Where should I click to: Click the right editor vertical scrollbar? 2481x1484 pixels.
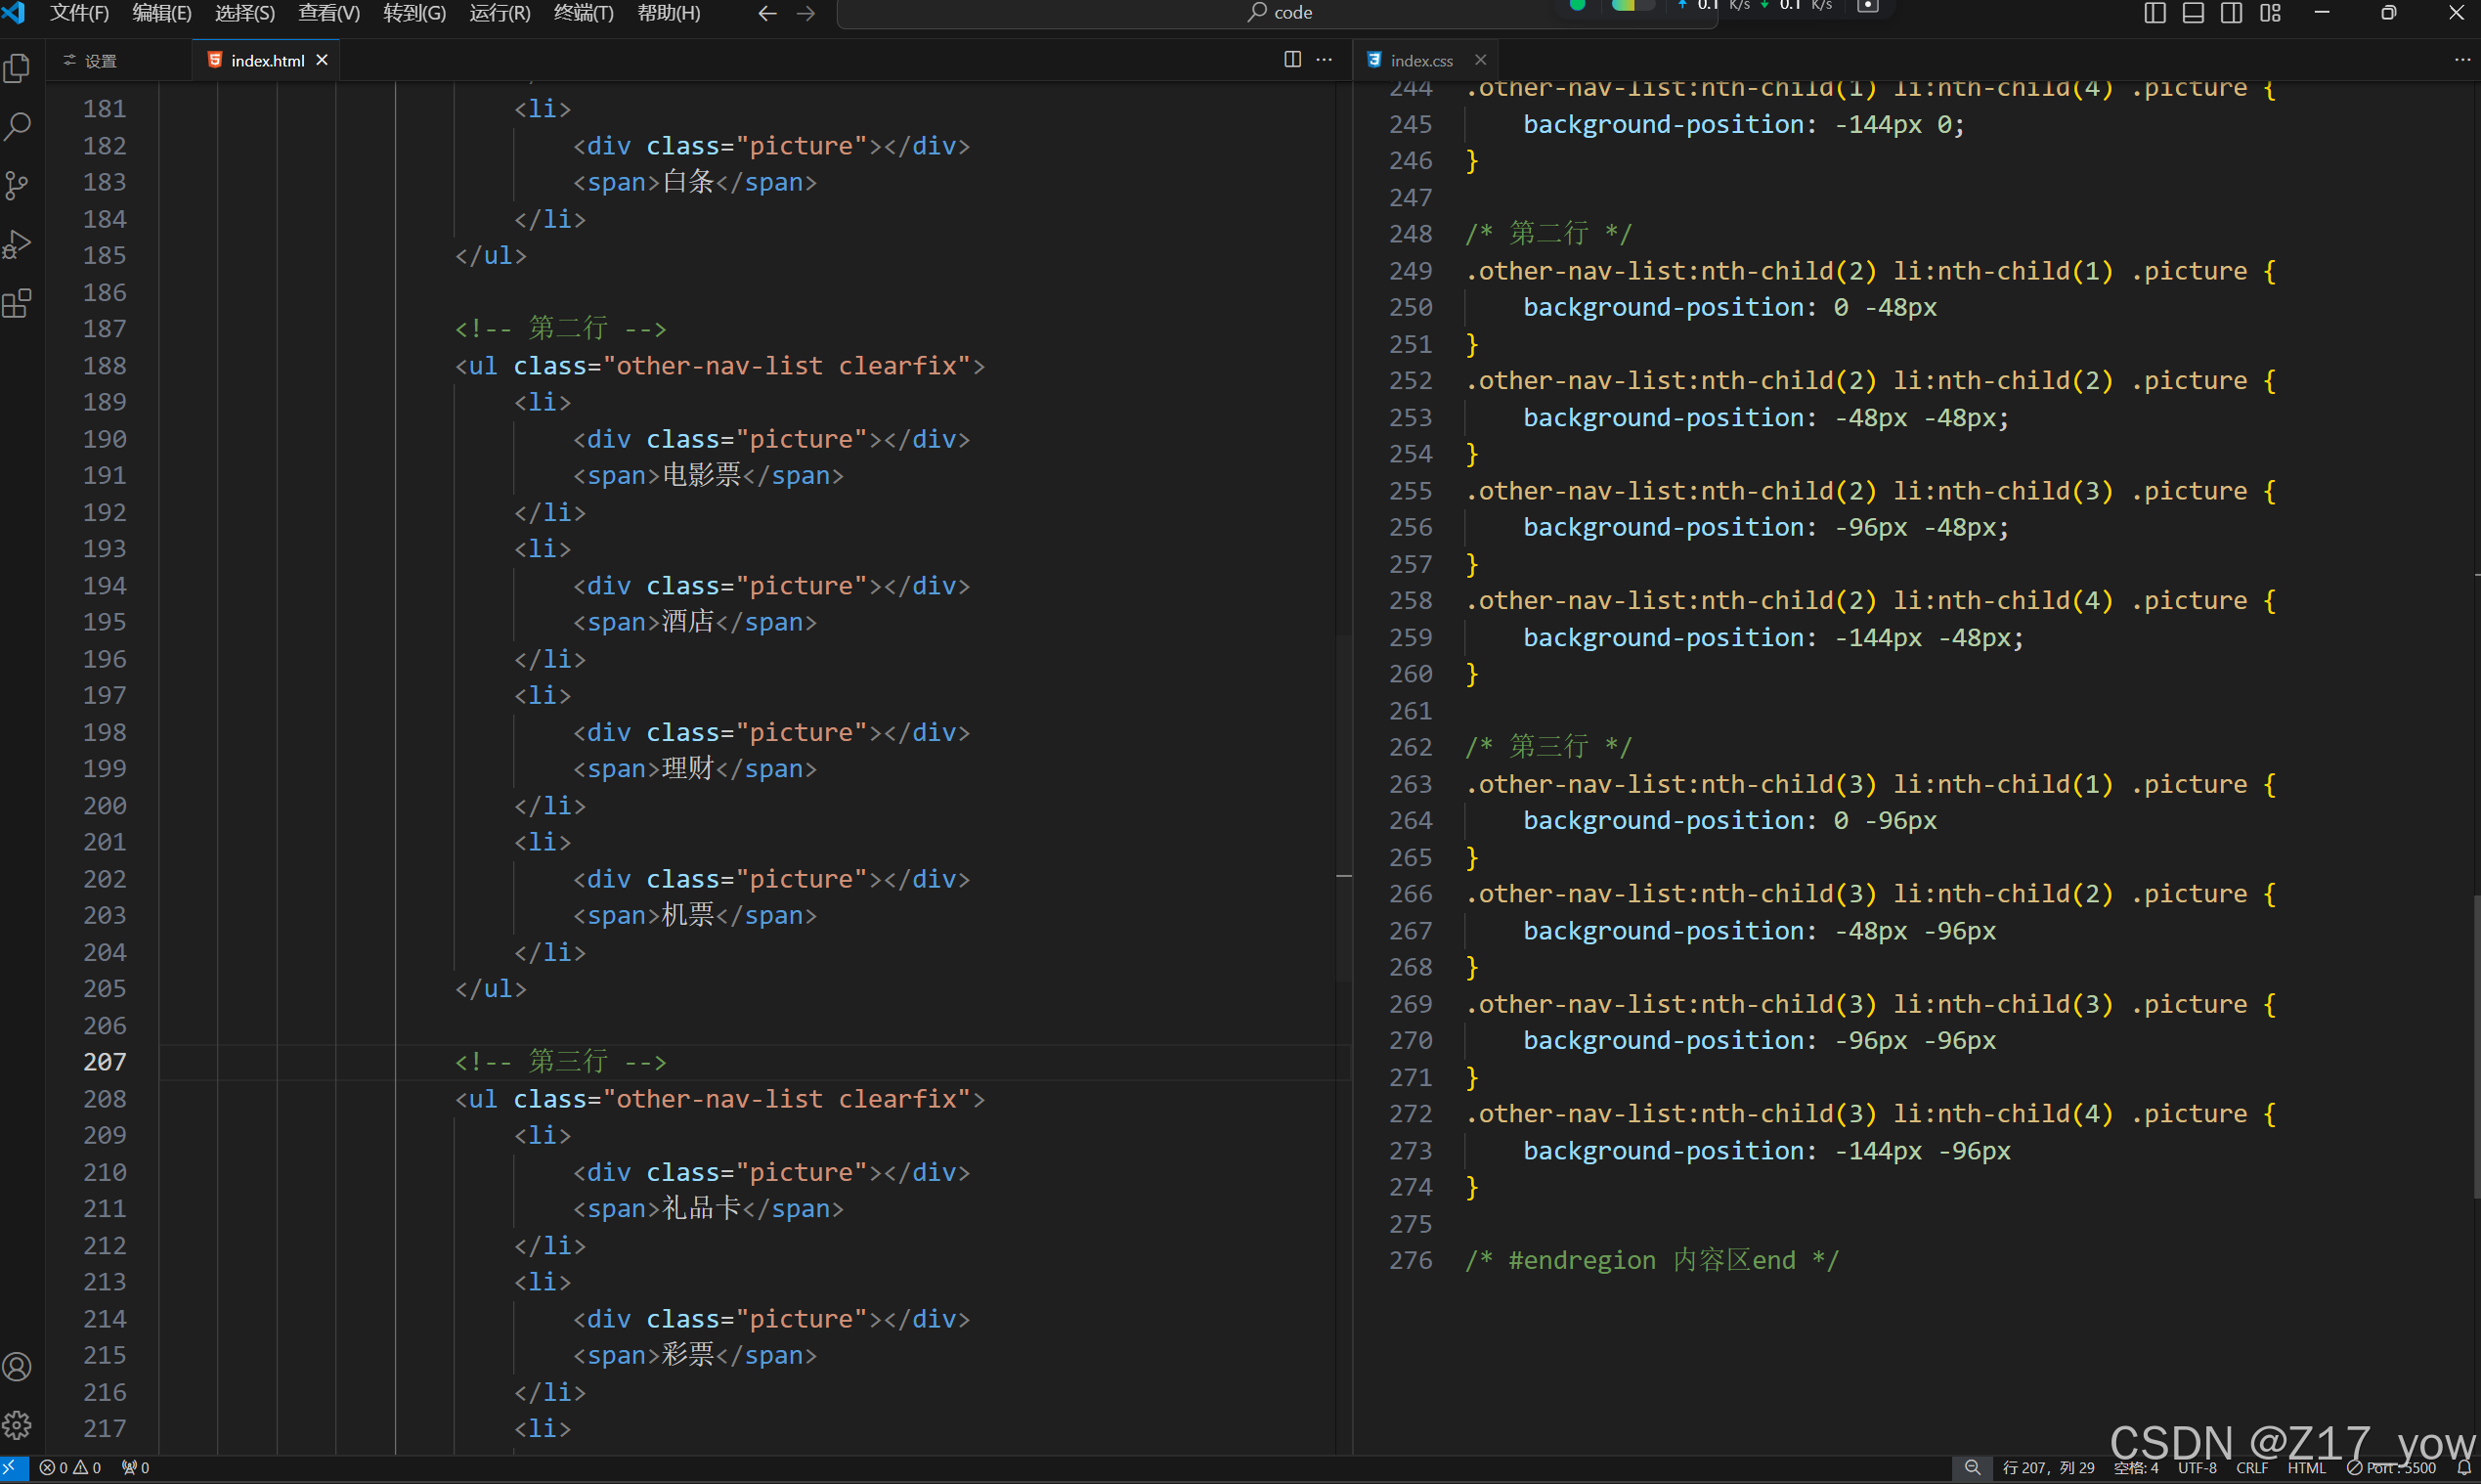pos(2475,1045)
